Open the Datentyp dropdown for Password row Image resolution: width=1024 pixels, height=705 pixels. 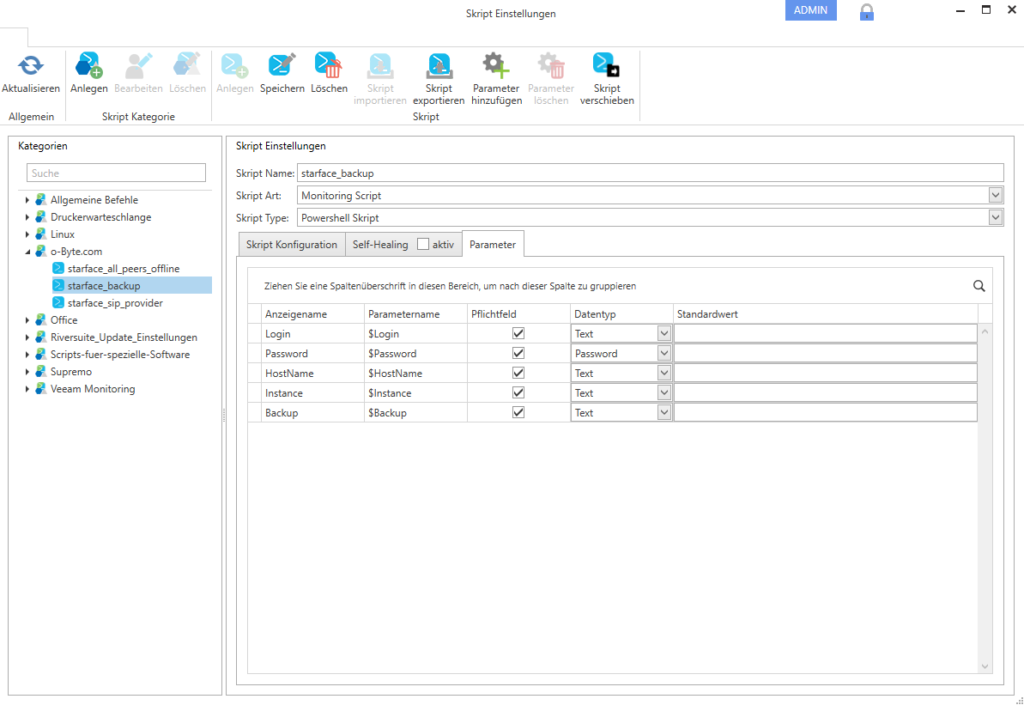coord(664,354)
